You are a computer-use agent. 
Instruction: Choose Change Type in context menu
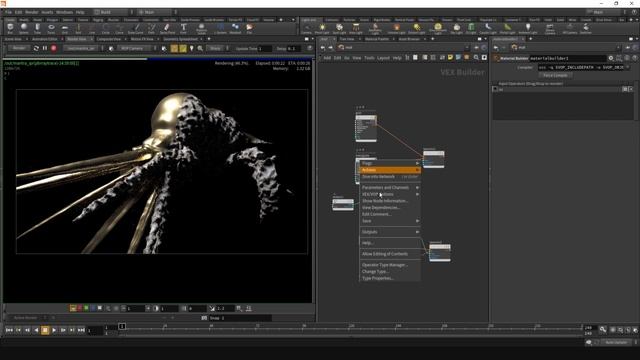click(390, 271)
